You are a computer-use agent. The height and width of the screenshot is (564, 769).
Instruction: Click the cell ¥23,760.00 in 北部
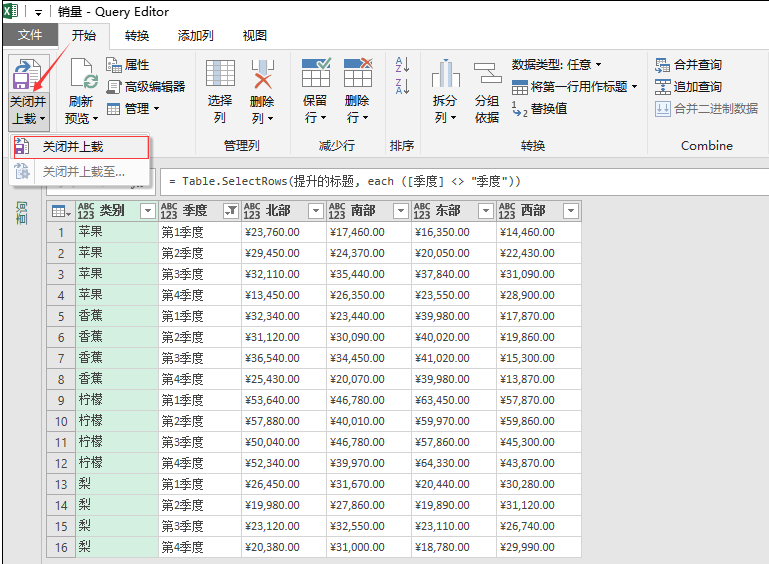pyautogui.click(x=283, y=232)
